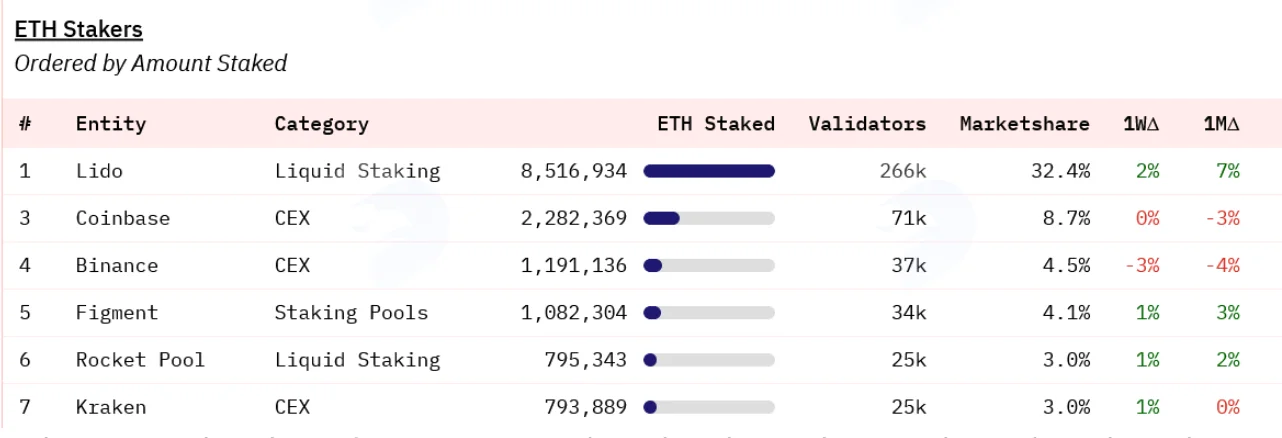
Task: Open the Figment entity entry
Action: [x=117, y=312]
